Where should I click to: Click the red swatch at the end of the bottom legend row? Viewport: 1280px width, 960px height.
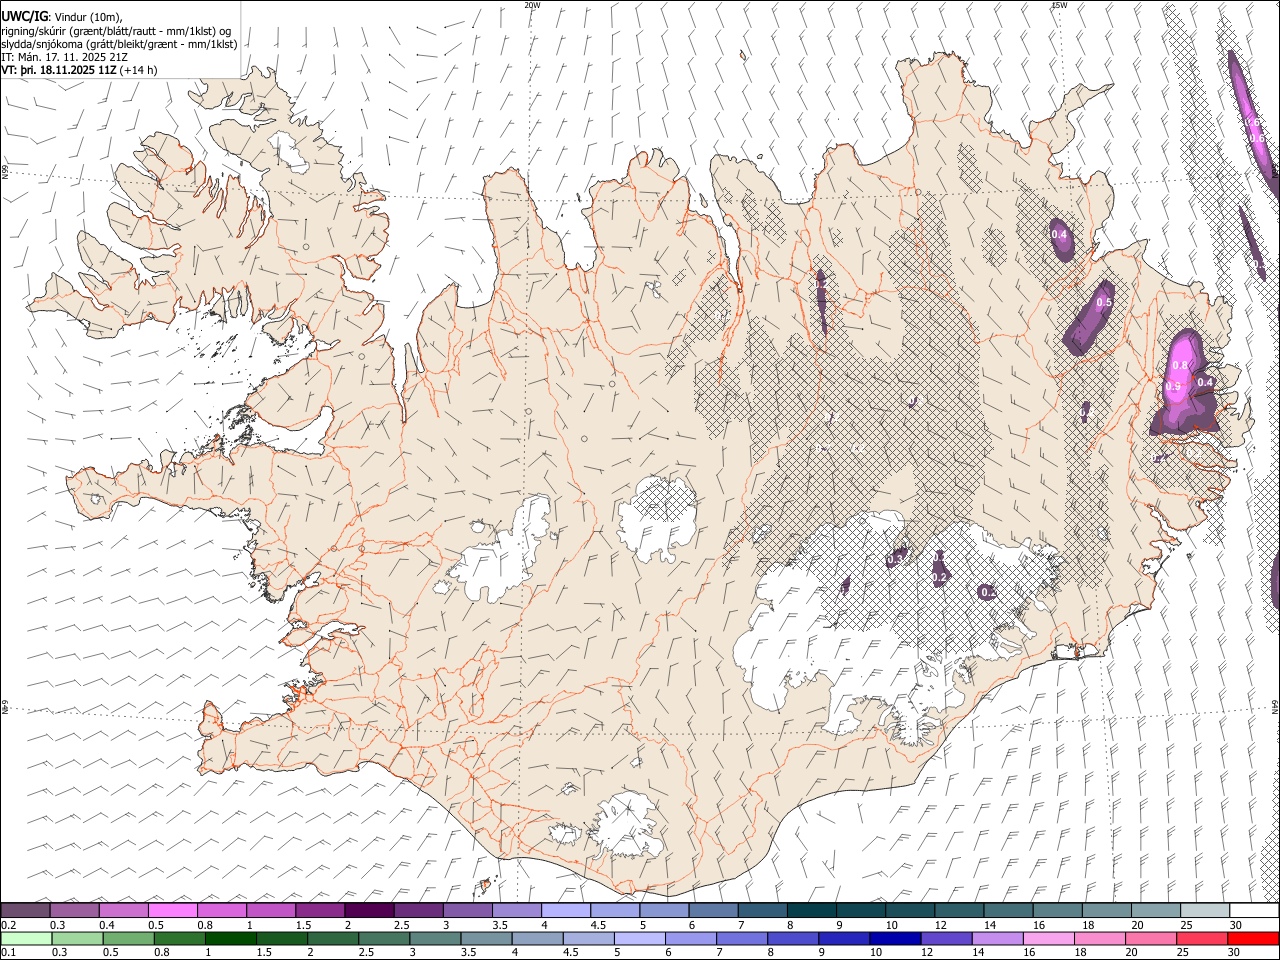coord(1253,939)
